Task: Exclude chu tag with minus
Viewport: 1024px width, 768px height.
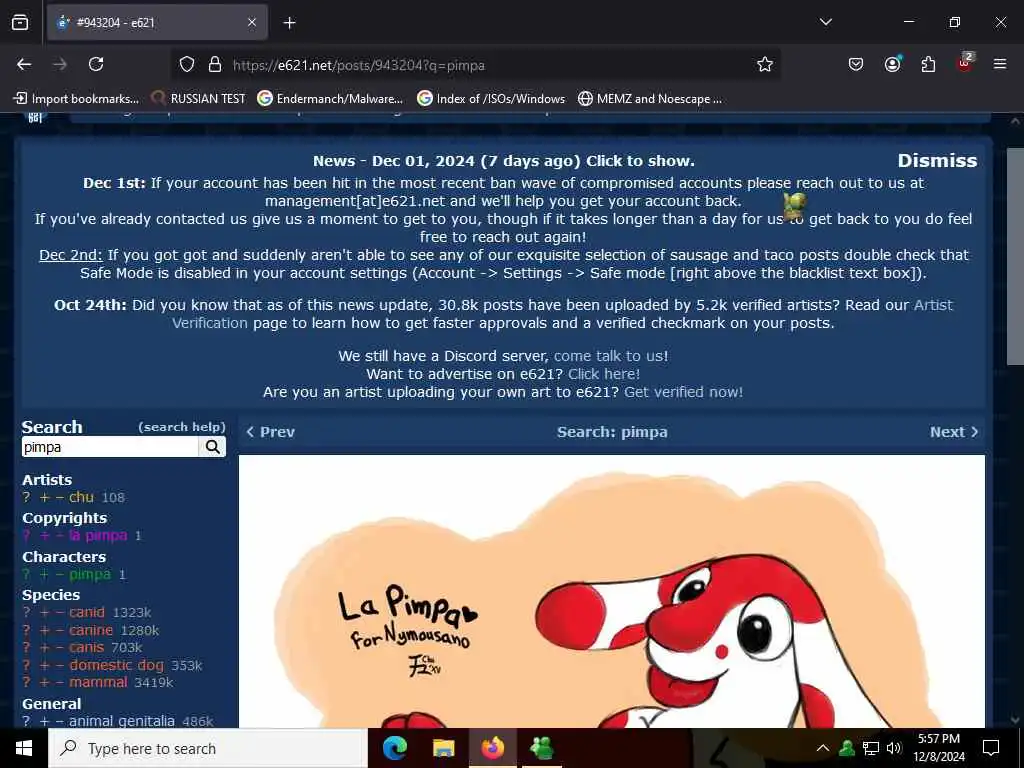Action: (x=59, y=498)
